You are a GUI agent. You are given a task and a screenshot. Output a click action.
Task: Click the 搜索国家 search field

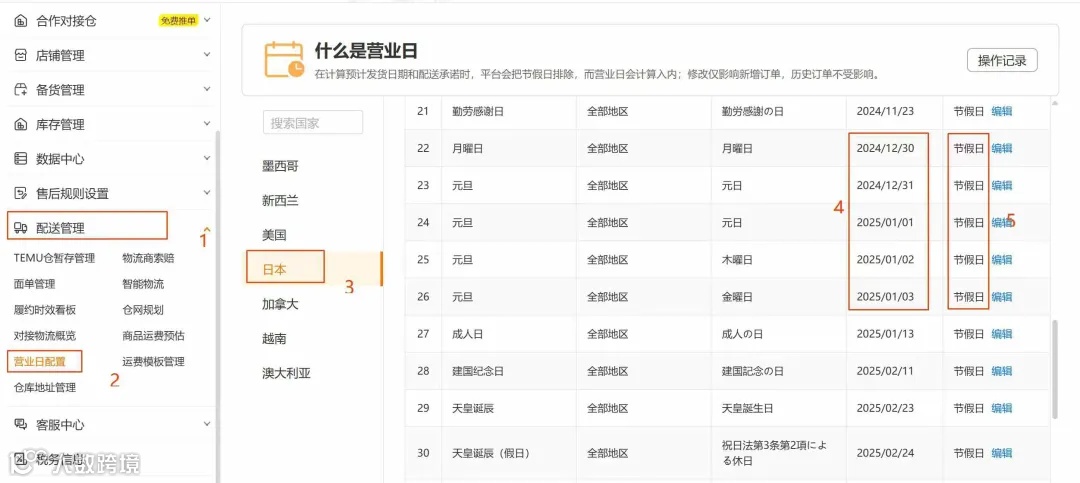point(313,123)
